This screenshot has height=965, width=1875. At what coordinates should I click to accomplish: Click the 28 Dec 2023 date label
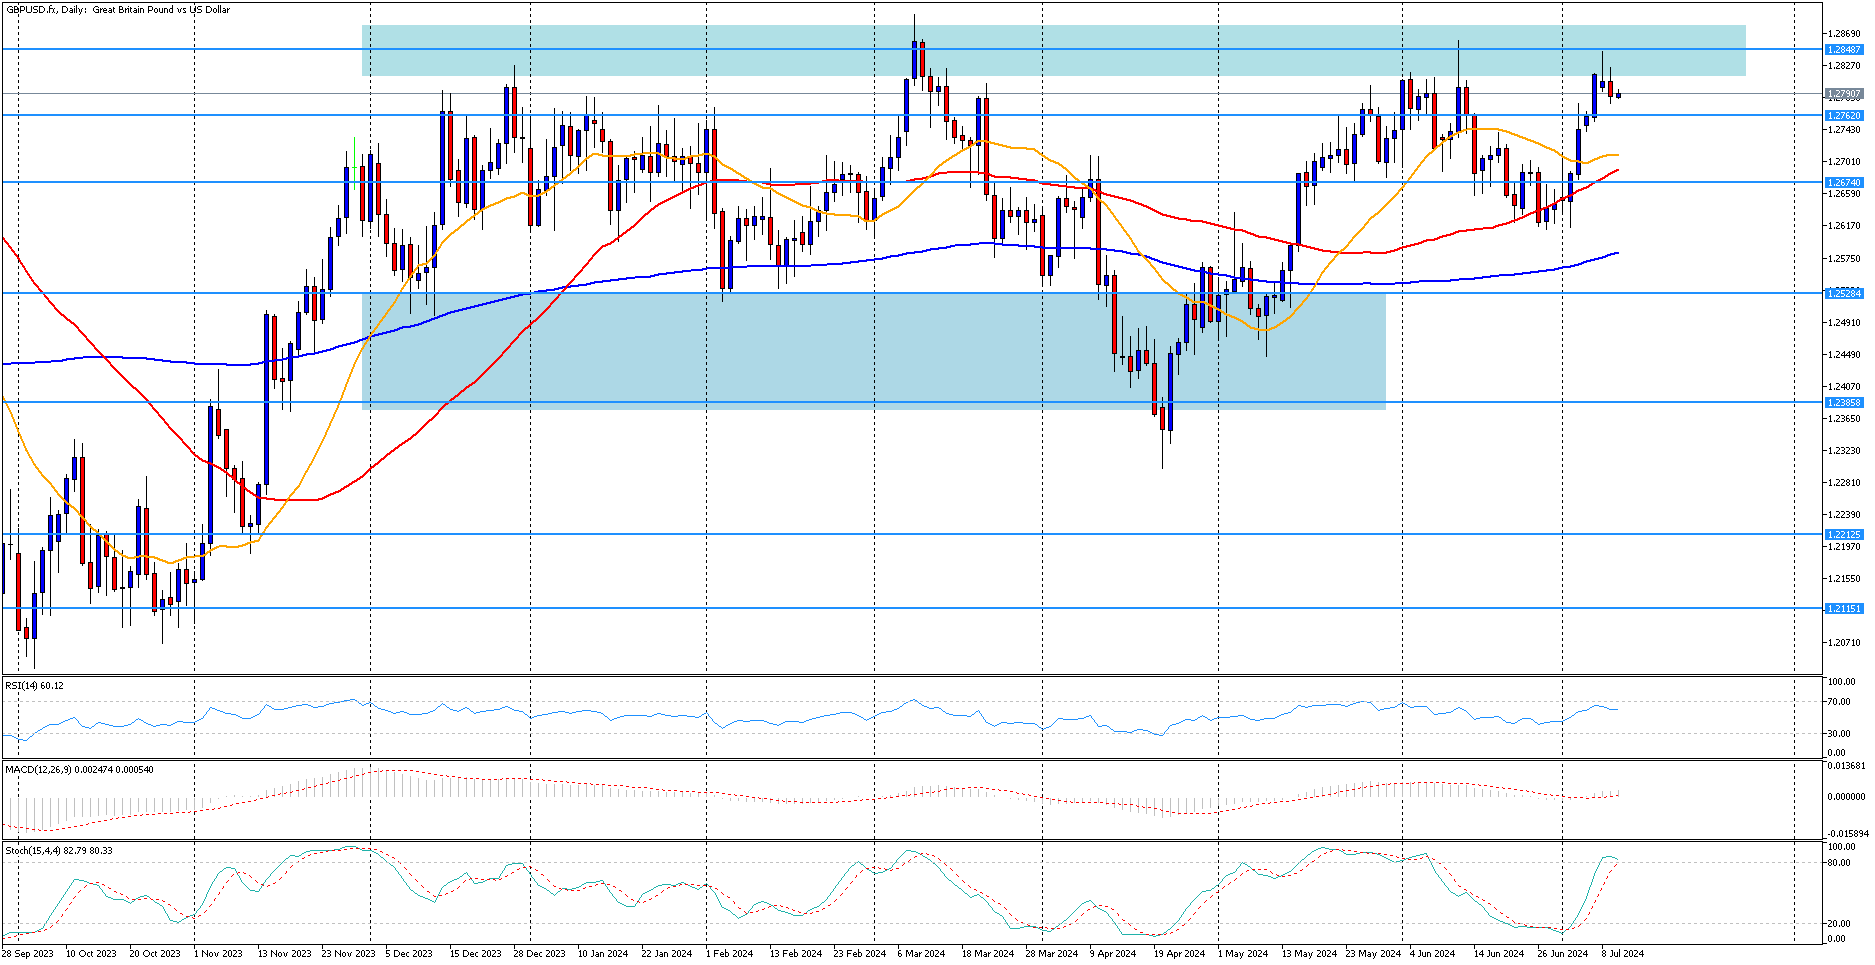pyautogui.click(x=539, y=954)
